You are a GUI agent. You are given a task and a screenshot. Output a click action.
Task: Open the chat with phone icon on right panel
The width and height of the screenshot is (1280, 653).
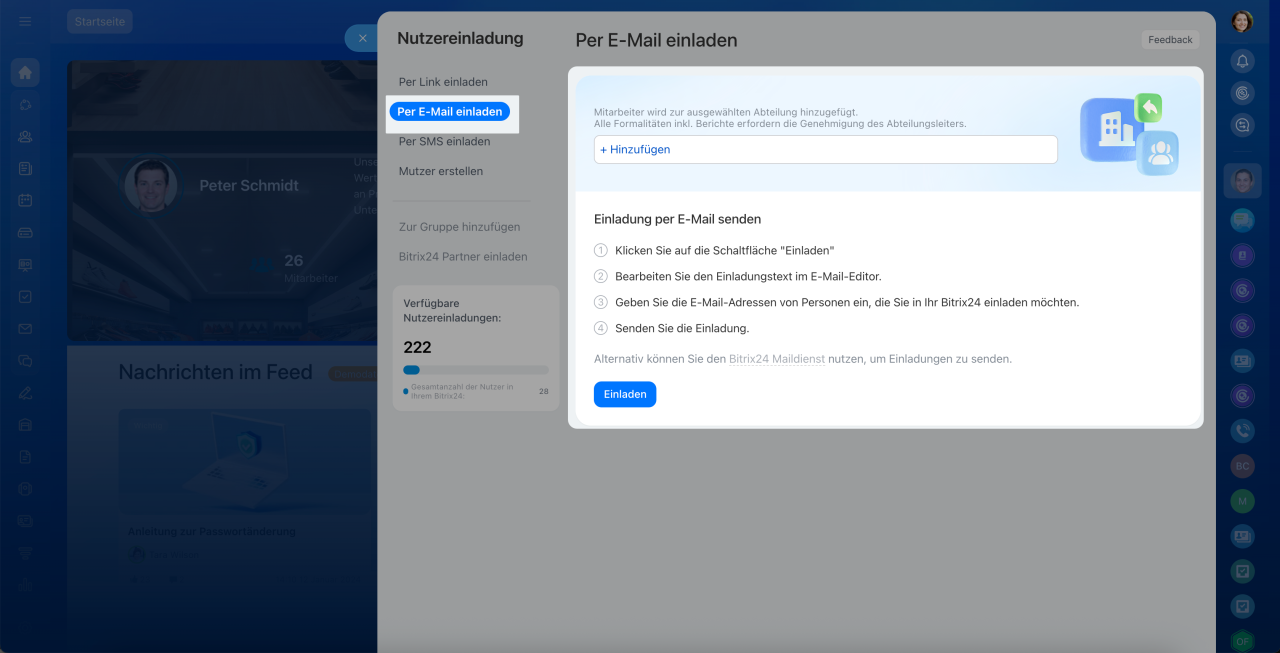[x=1242, y=431]
